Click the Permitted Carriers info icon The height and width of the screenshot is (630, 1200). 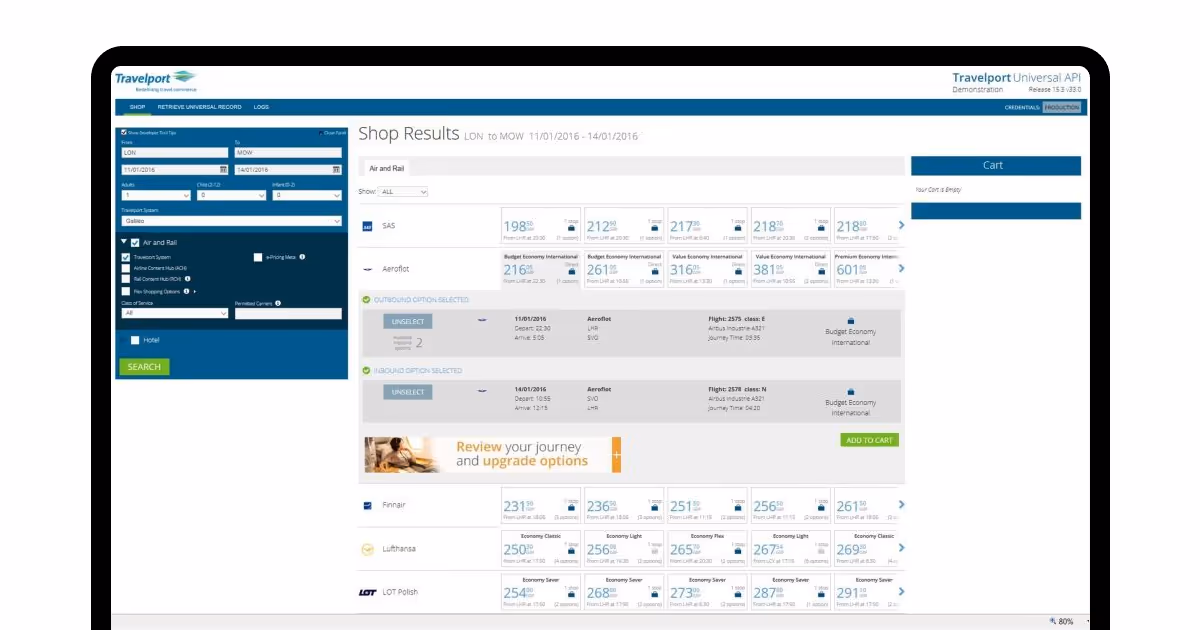[x=278, y=303]
